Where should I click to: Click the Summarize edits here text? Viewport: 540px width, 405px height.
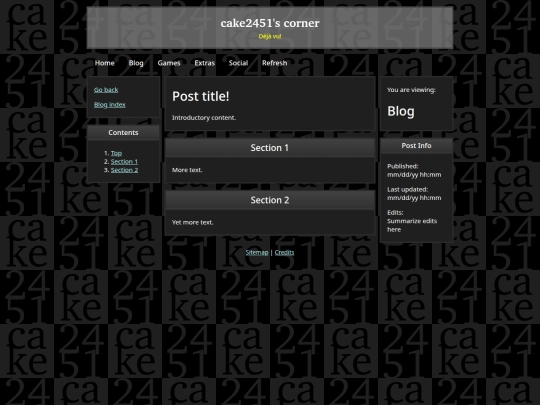412,225
